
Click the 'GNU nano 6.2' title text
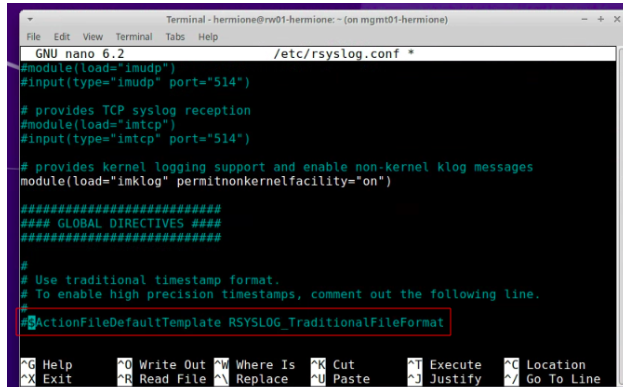tap(79, 54)
